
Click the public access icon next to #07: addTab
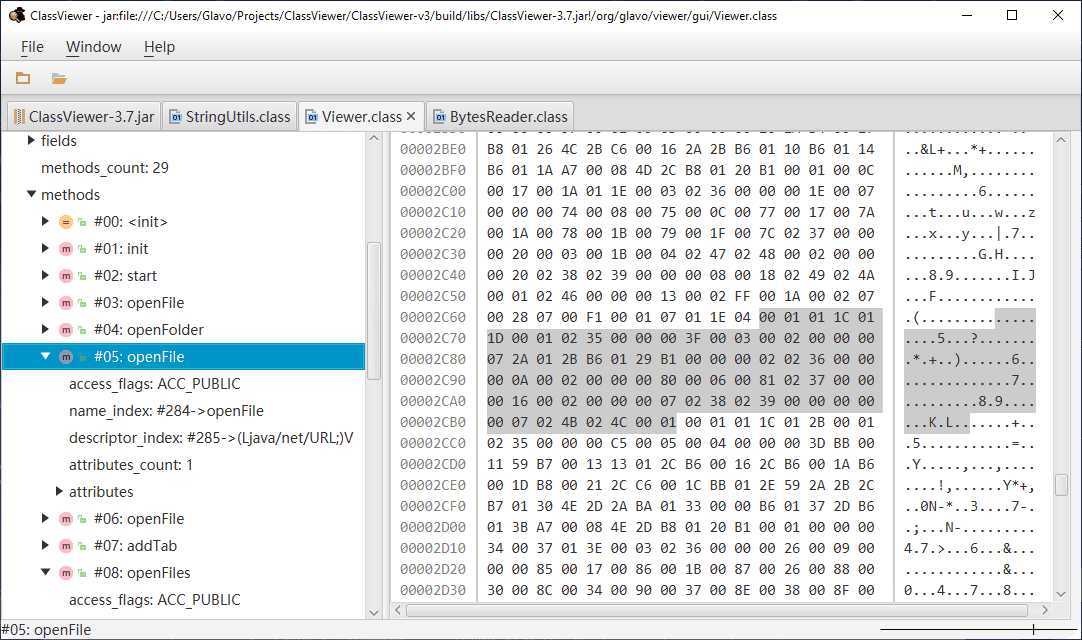[x=82, y=546]
